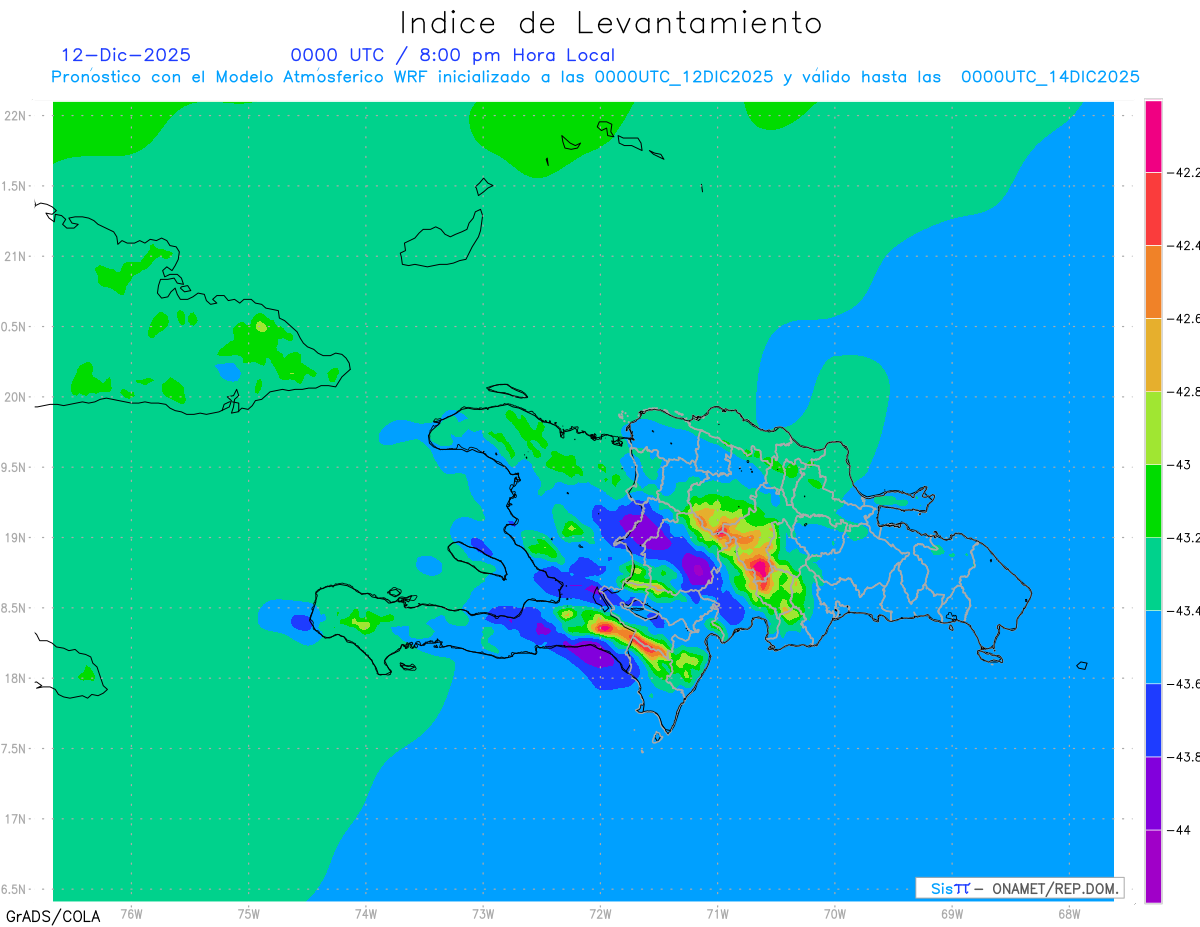Click the '20N' latitude label
The width and height of the screenshot is (1200, 927).
tap(17, 397)
